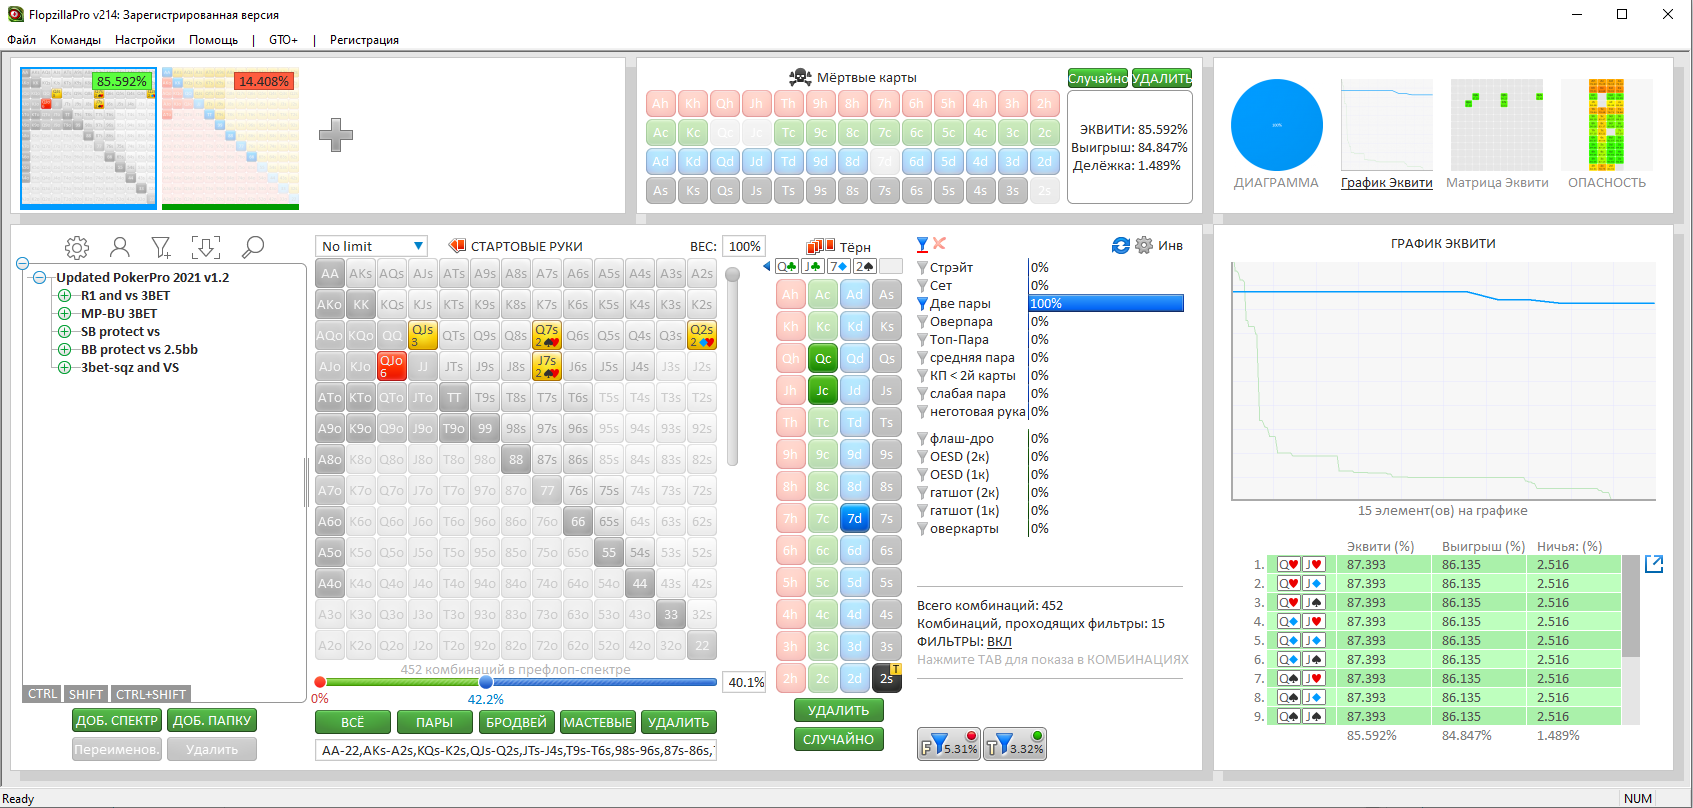This screenshot has width=1693, height=808.
Task: Open the Регистрация menu
Action: pyautogui.click(x=364, y=40)
